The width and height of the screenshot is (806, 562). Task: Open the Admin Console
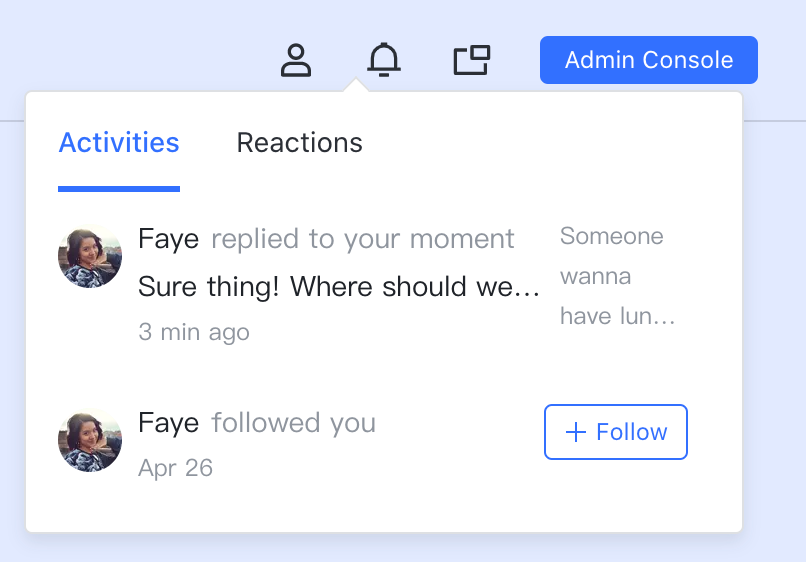648,60
